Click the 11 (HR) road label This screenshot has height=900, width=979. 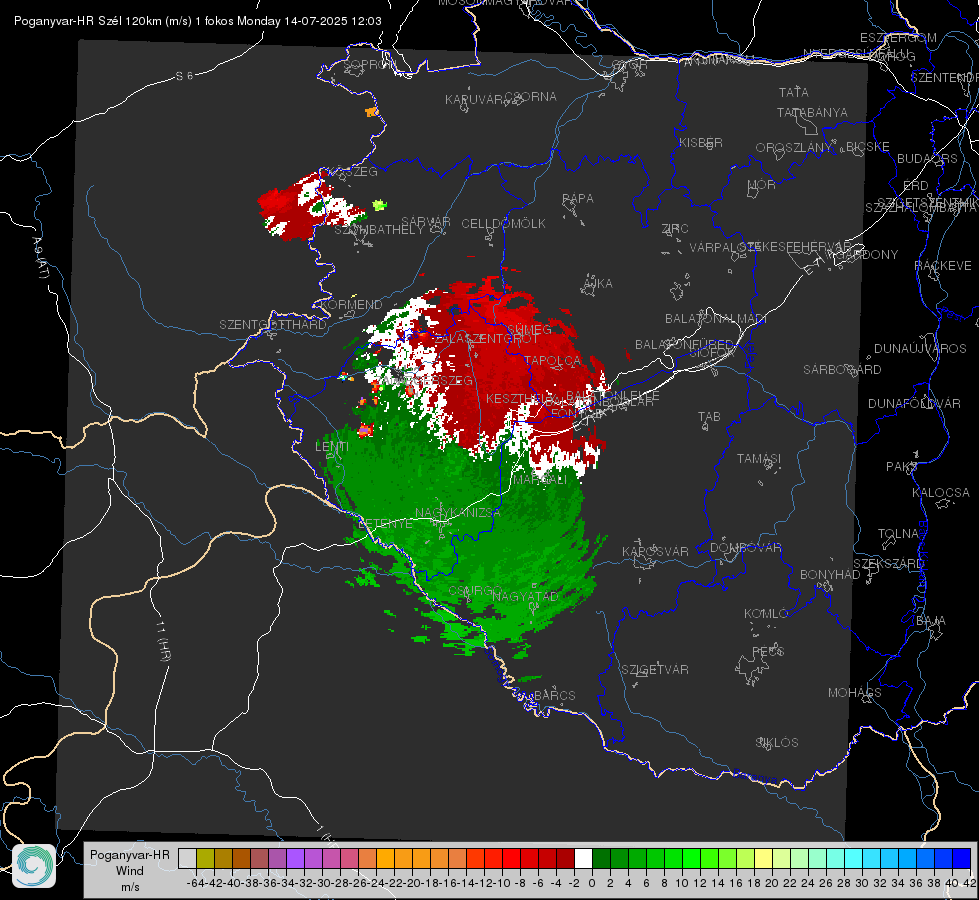click(164, 641)
